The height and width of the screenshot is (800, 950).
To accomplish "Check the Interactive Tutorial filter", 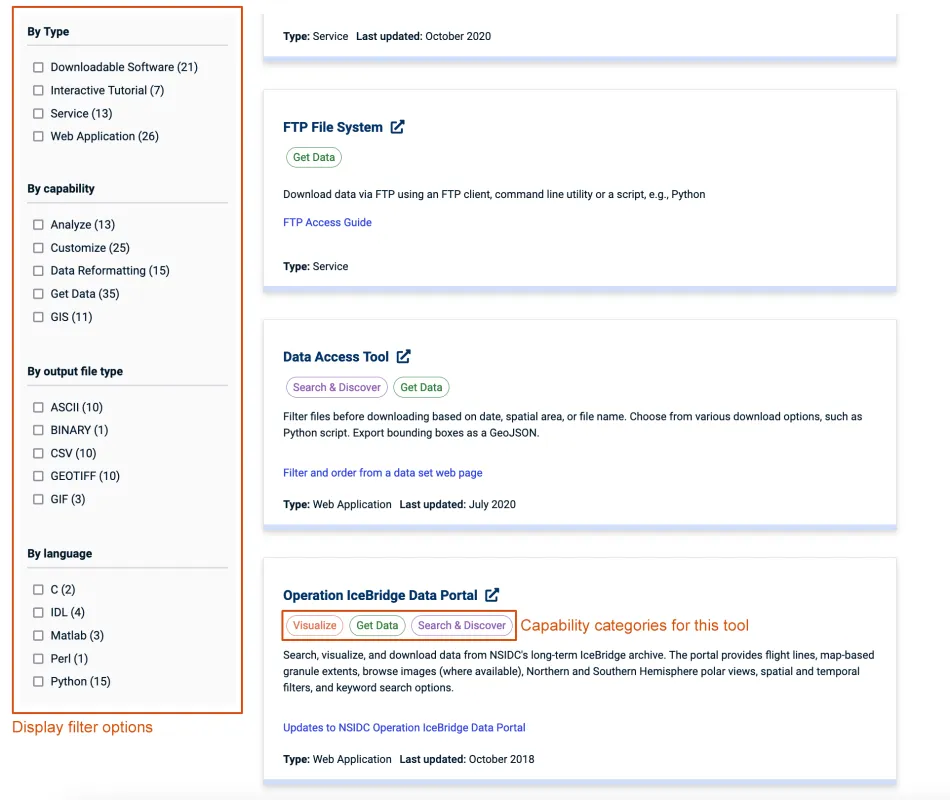I will 37,90.
